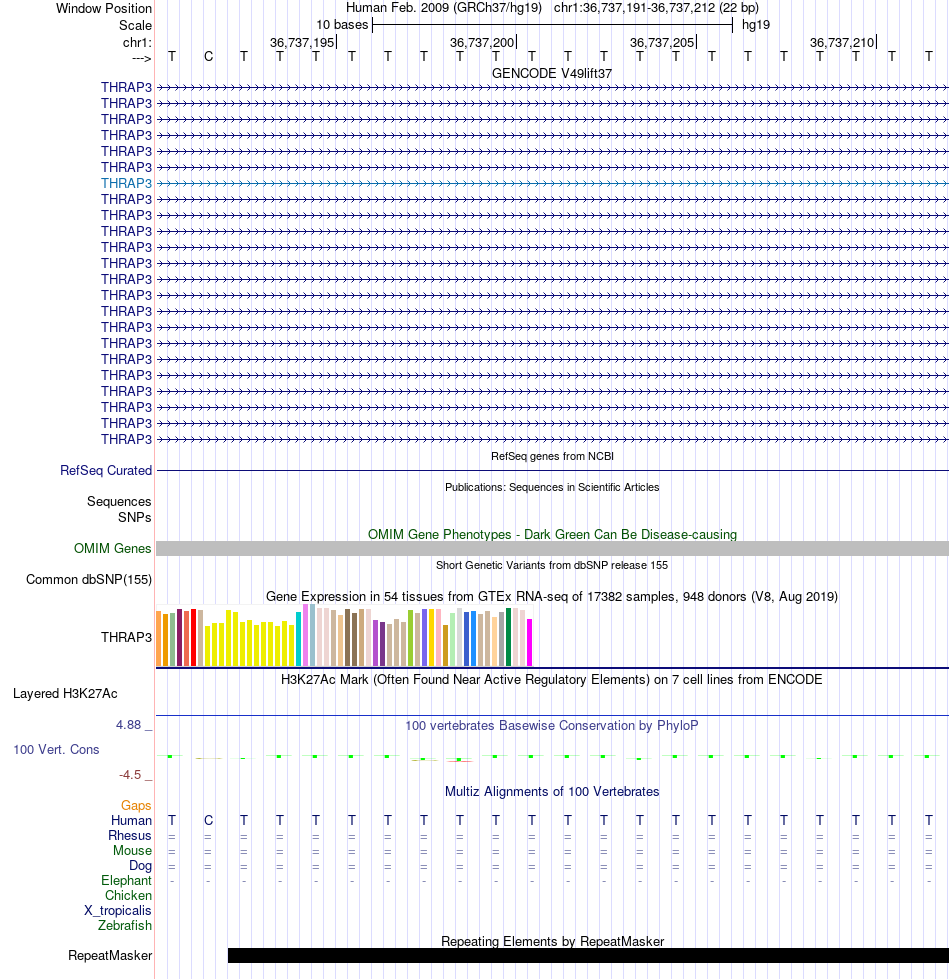Click the Mouse alignment row label
950x979 pixels.
tap(132, 851)
